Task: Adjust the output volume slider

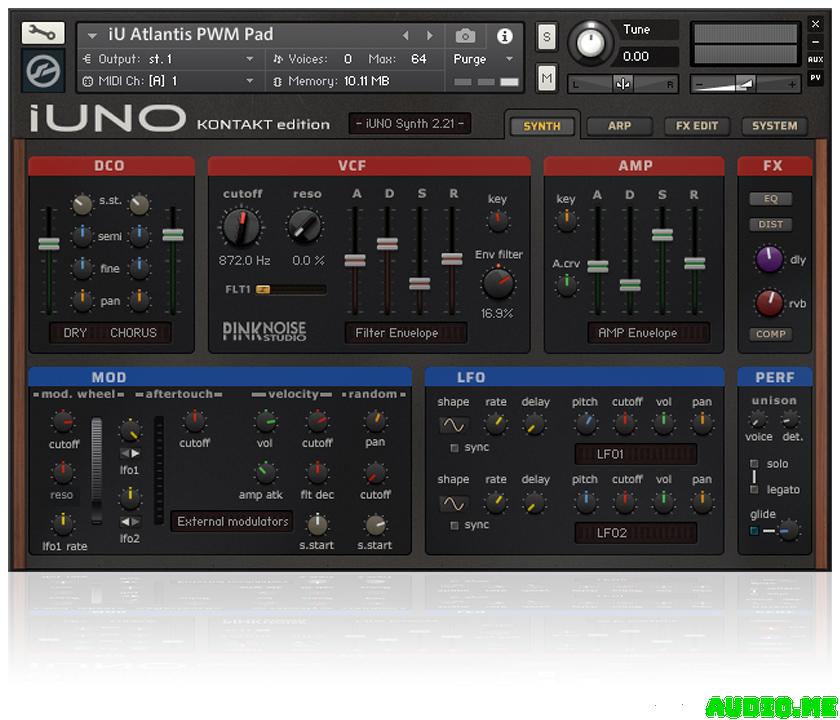Action: tap(746, 84)
